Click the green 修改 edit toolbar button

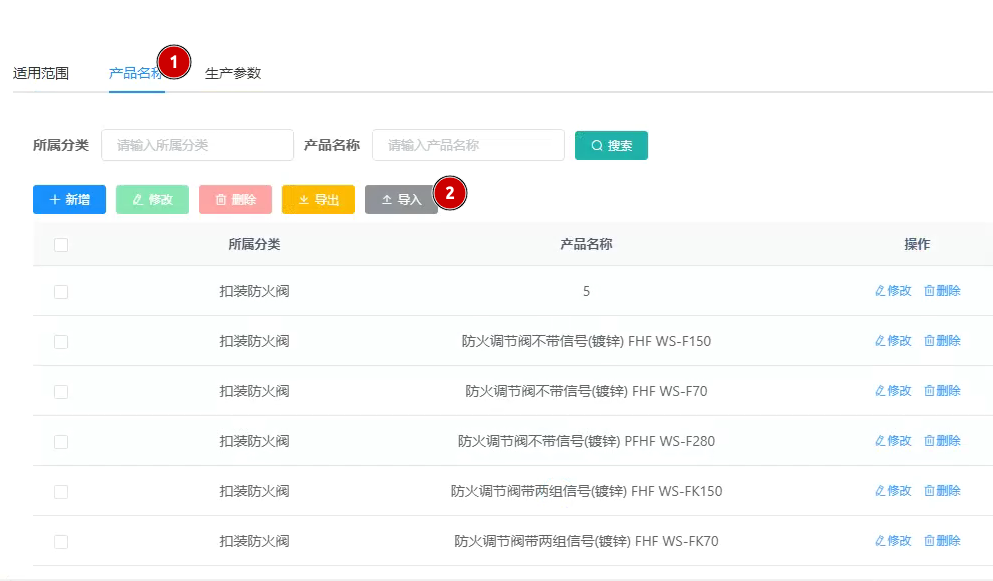click(152, 199)
